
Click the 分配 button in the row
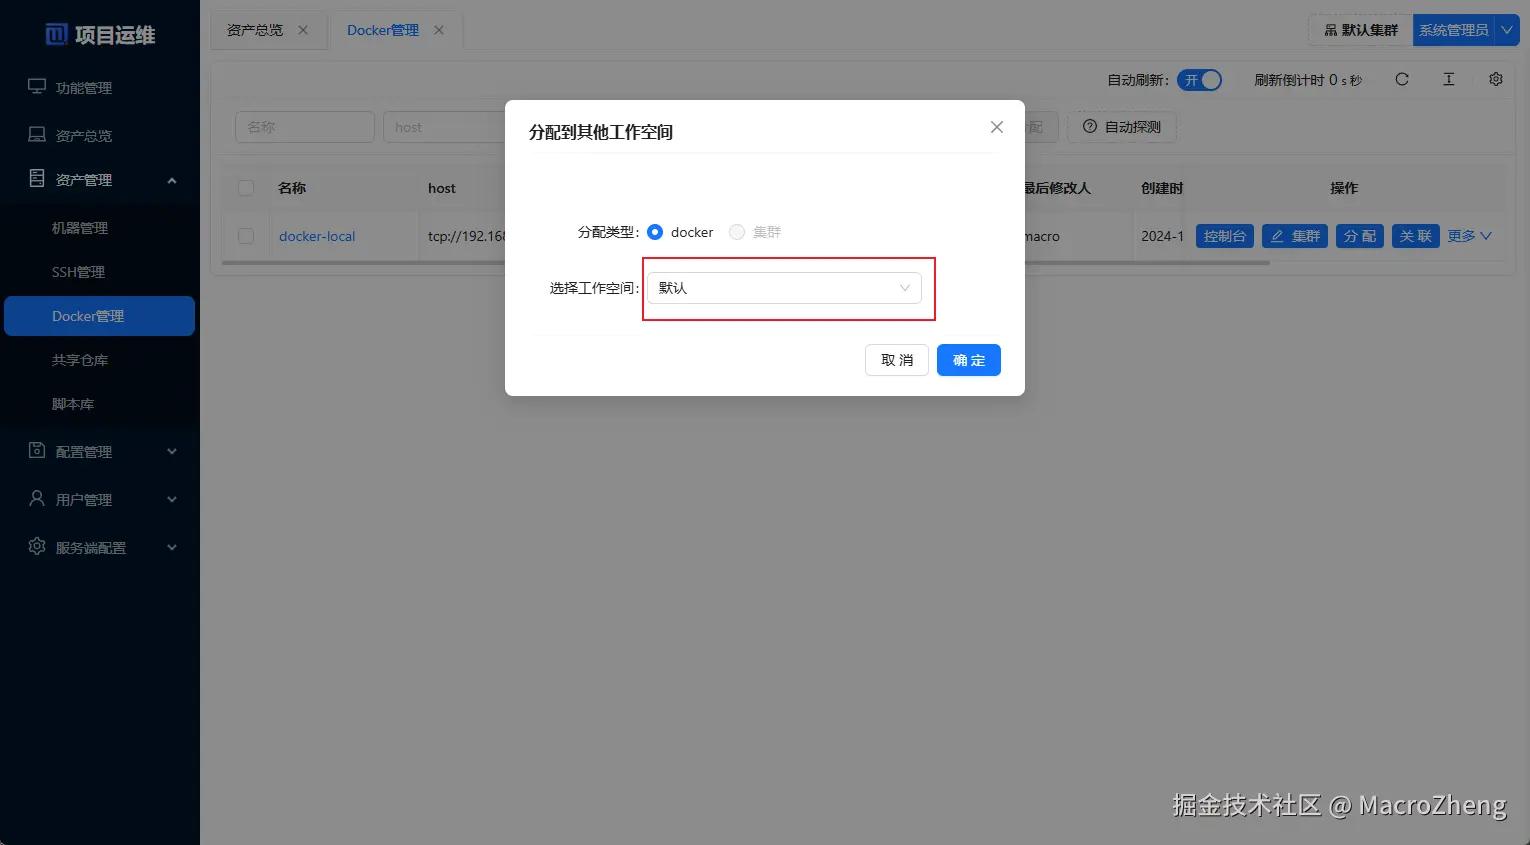pyautogui.click(x=1360, y=236)
